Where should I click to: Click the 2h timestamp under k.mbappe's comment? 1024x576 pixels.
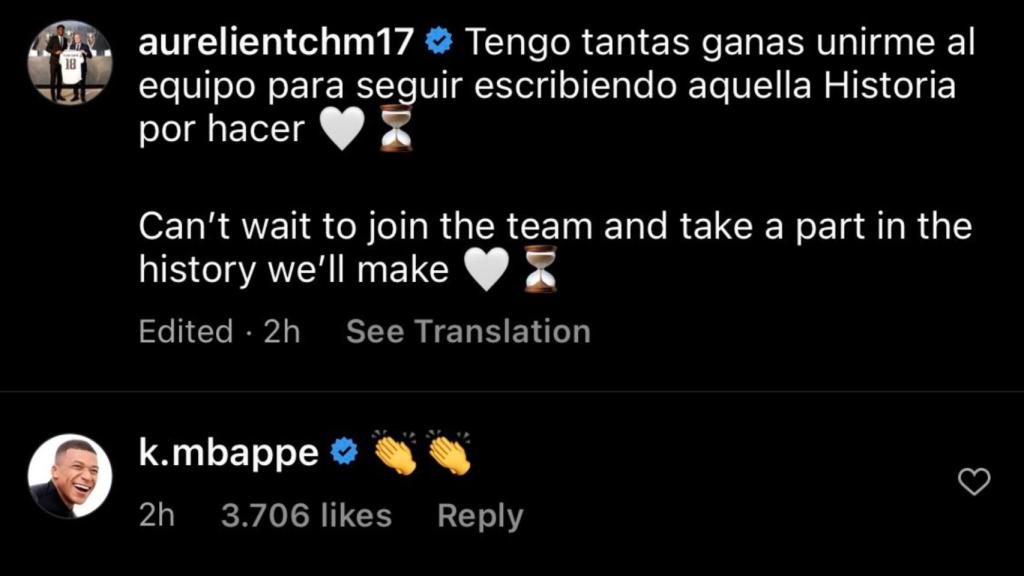click(157, 515)
